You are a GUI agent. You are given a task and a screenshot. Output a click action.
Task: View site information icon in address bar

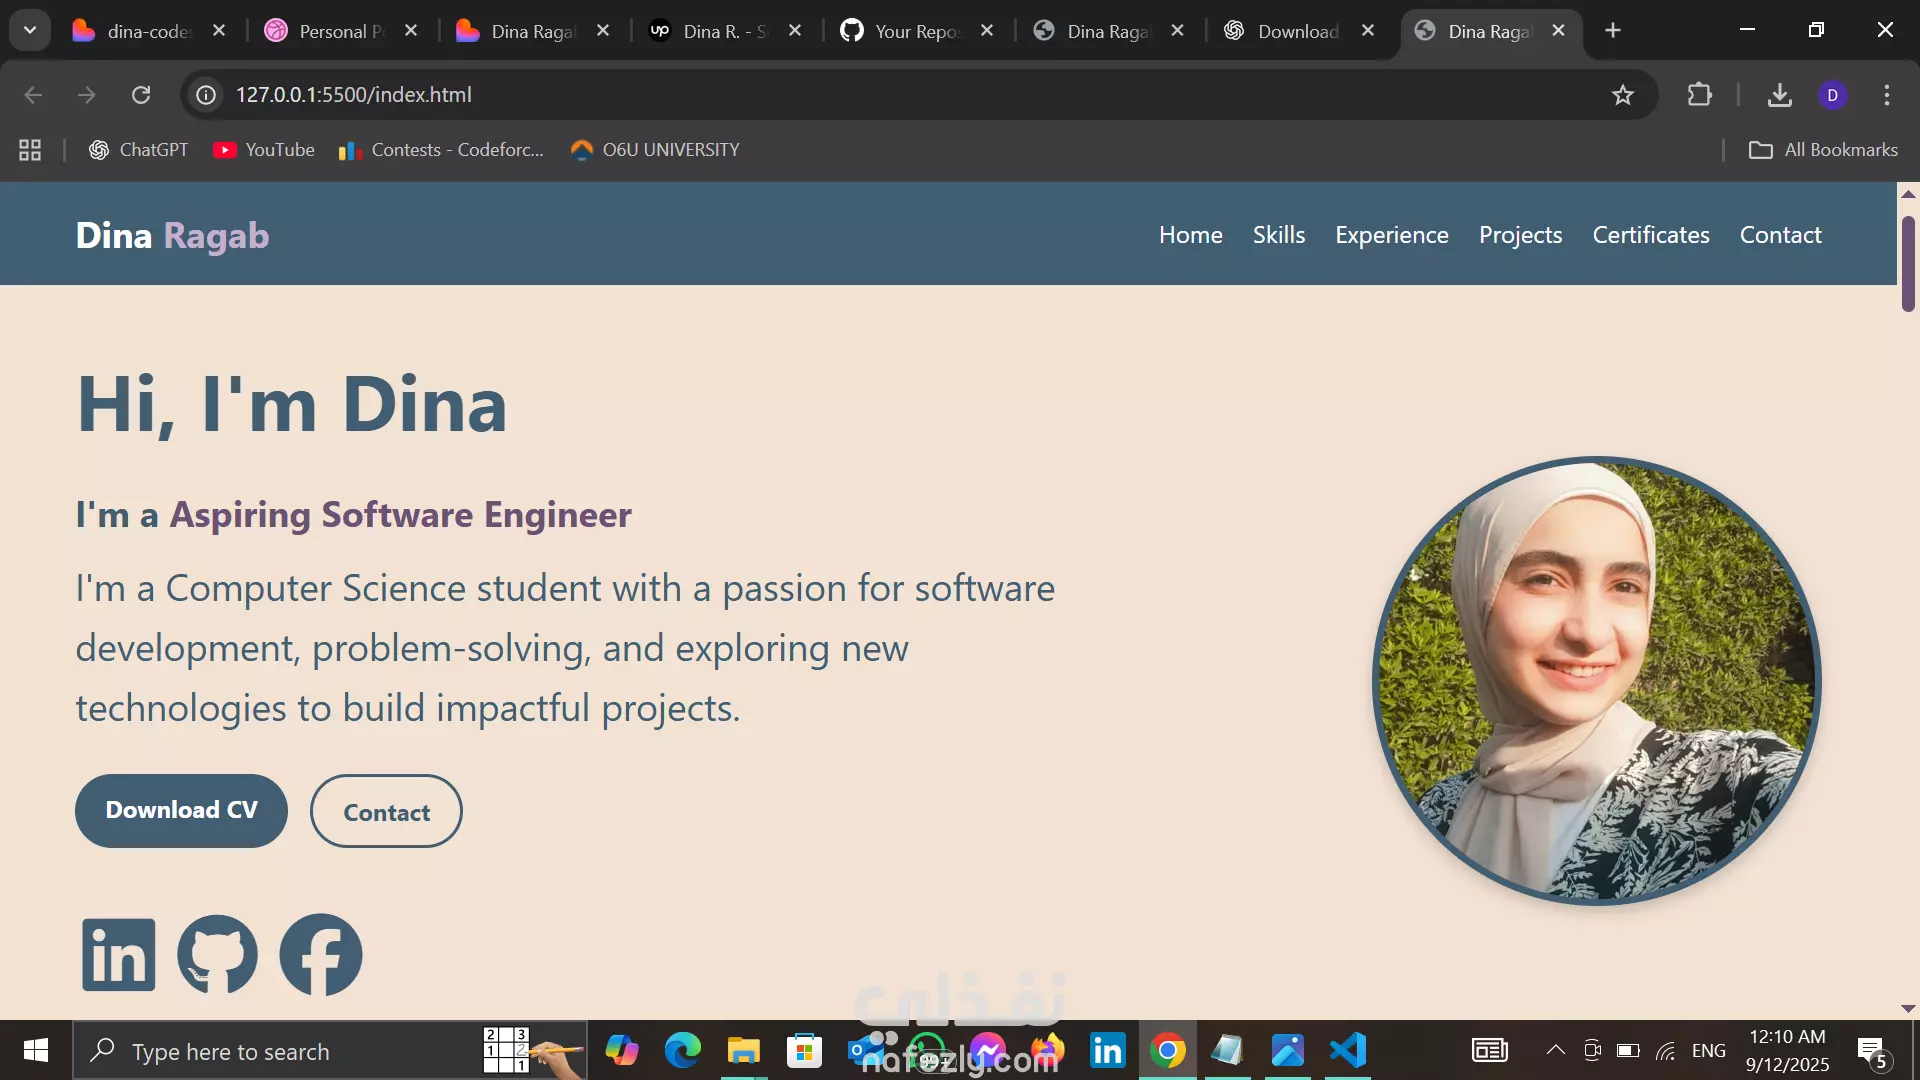coord(206,95)
